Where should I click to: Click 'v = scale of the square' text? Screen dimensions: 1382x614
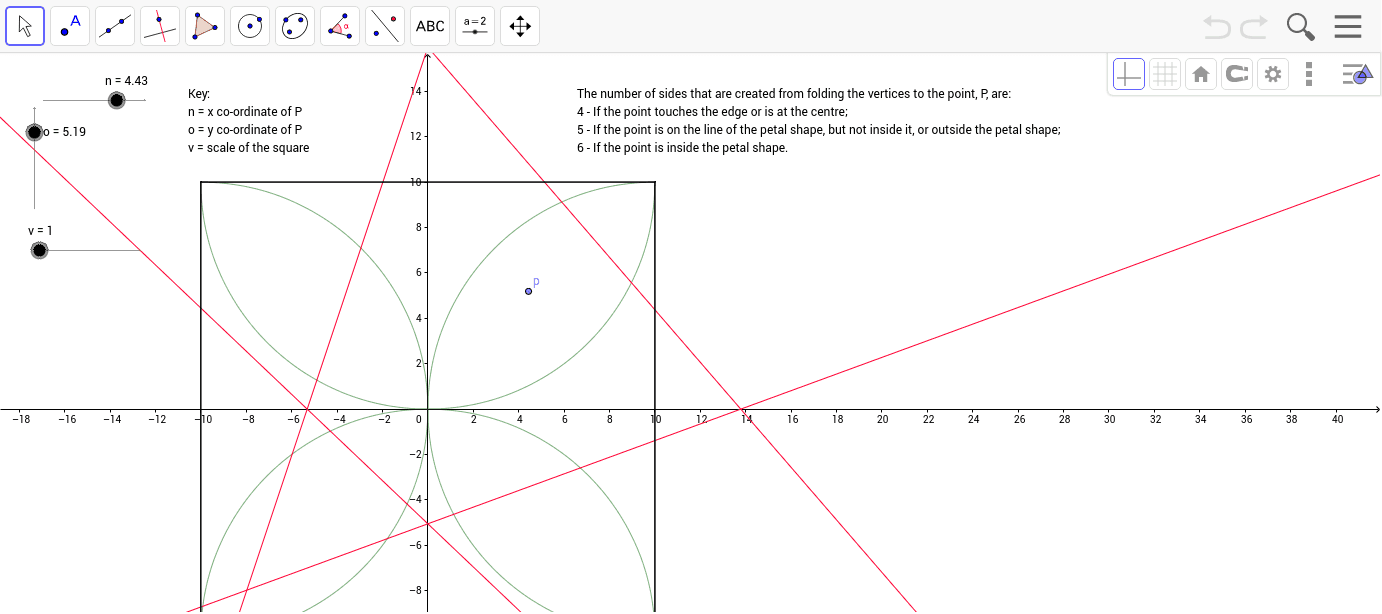tap(249, 148)
